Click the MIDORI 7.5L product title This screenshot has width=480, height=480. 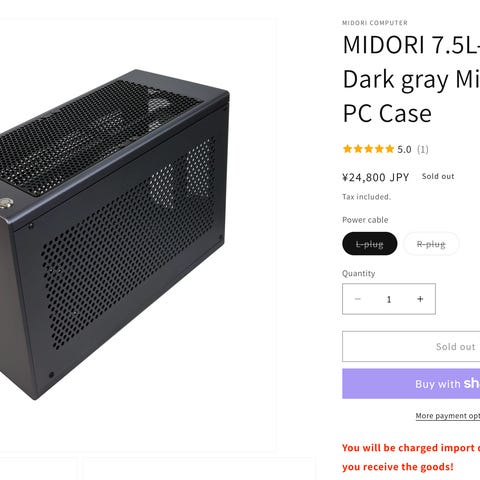click(411, 79)
